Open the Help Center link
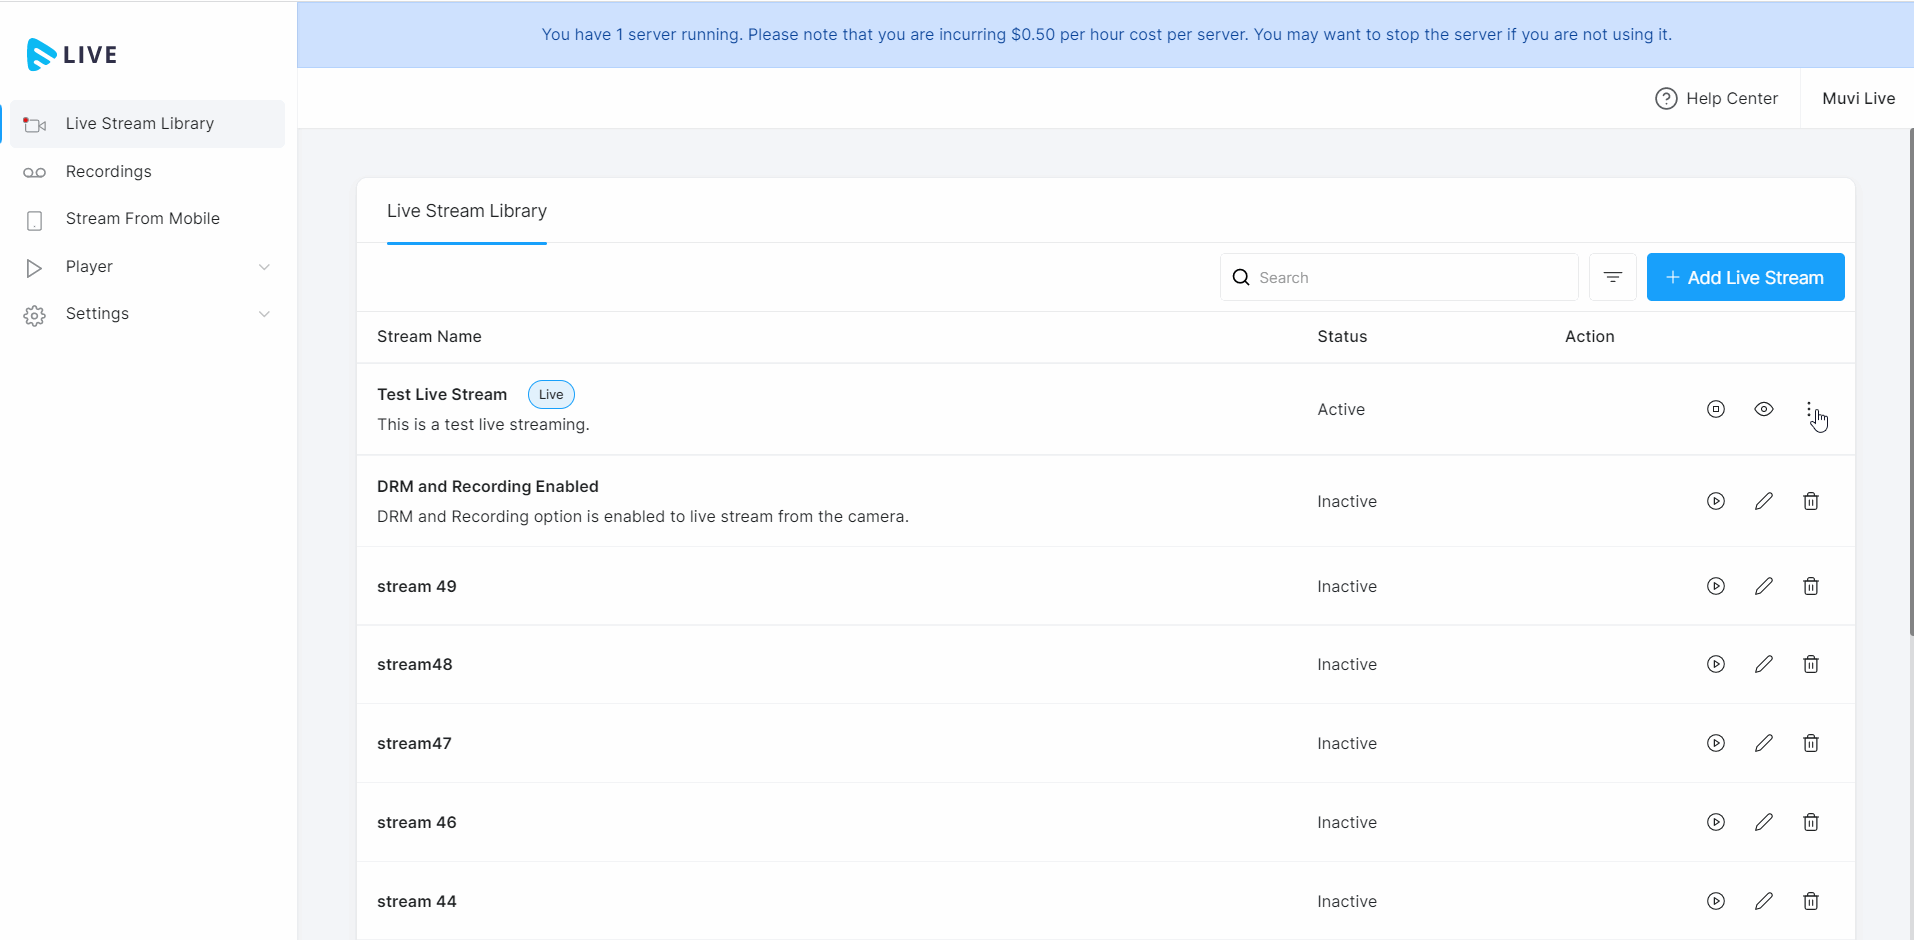This screenshot has width=1914, height=940. [x=1717, y=98]
